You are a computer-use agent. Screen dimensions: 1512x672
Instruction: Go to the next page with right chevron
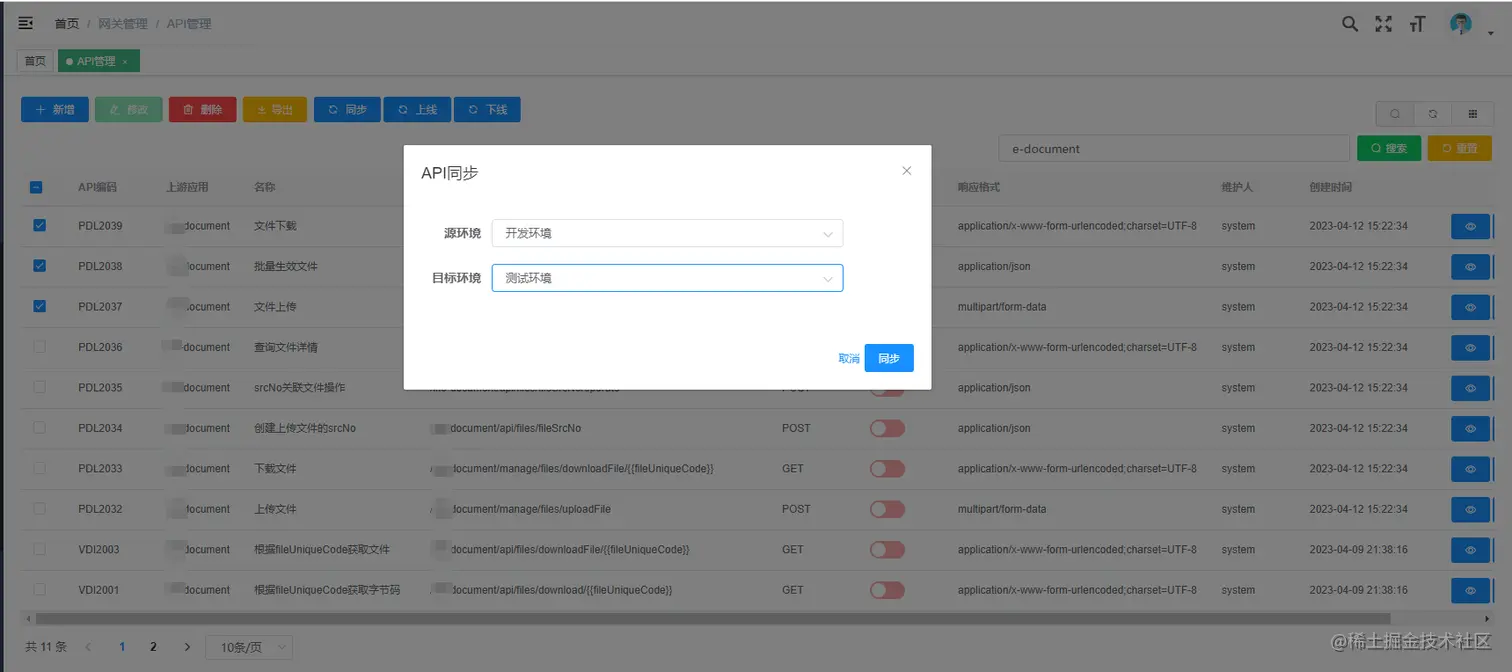(187, 647)
